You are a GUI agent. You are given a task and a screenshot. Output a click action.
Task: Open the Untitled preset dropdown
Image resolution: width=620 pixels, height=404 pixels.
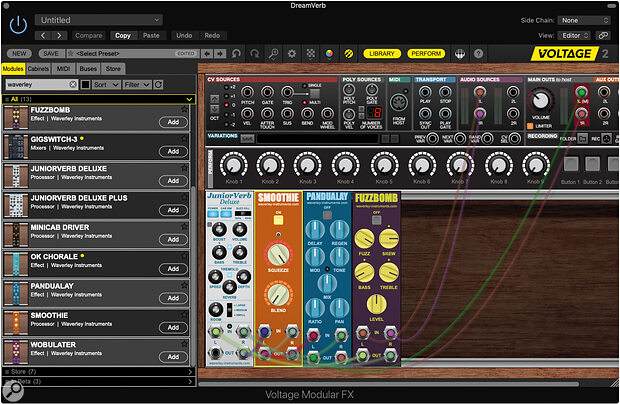[x=98, y=20]
